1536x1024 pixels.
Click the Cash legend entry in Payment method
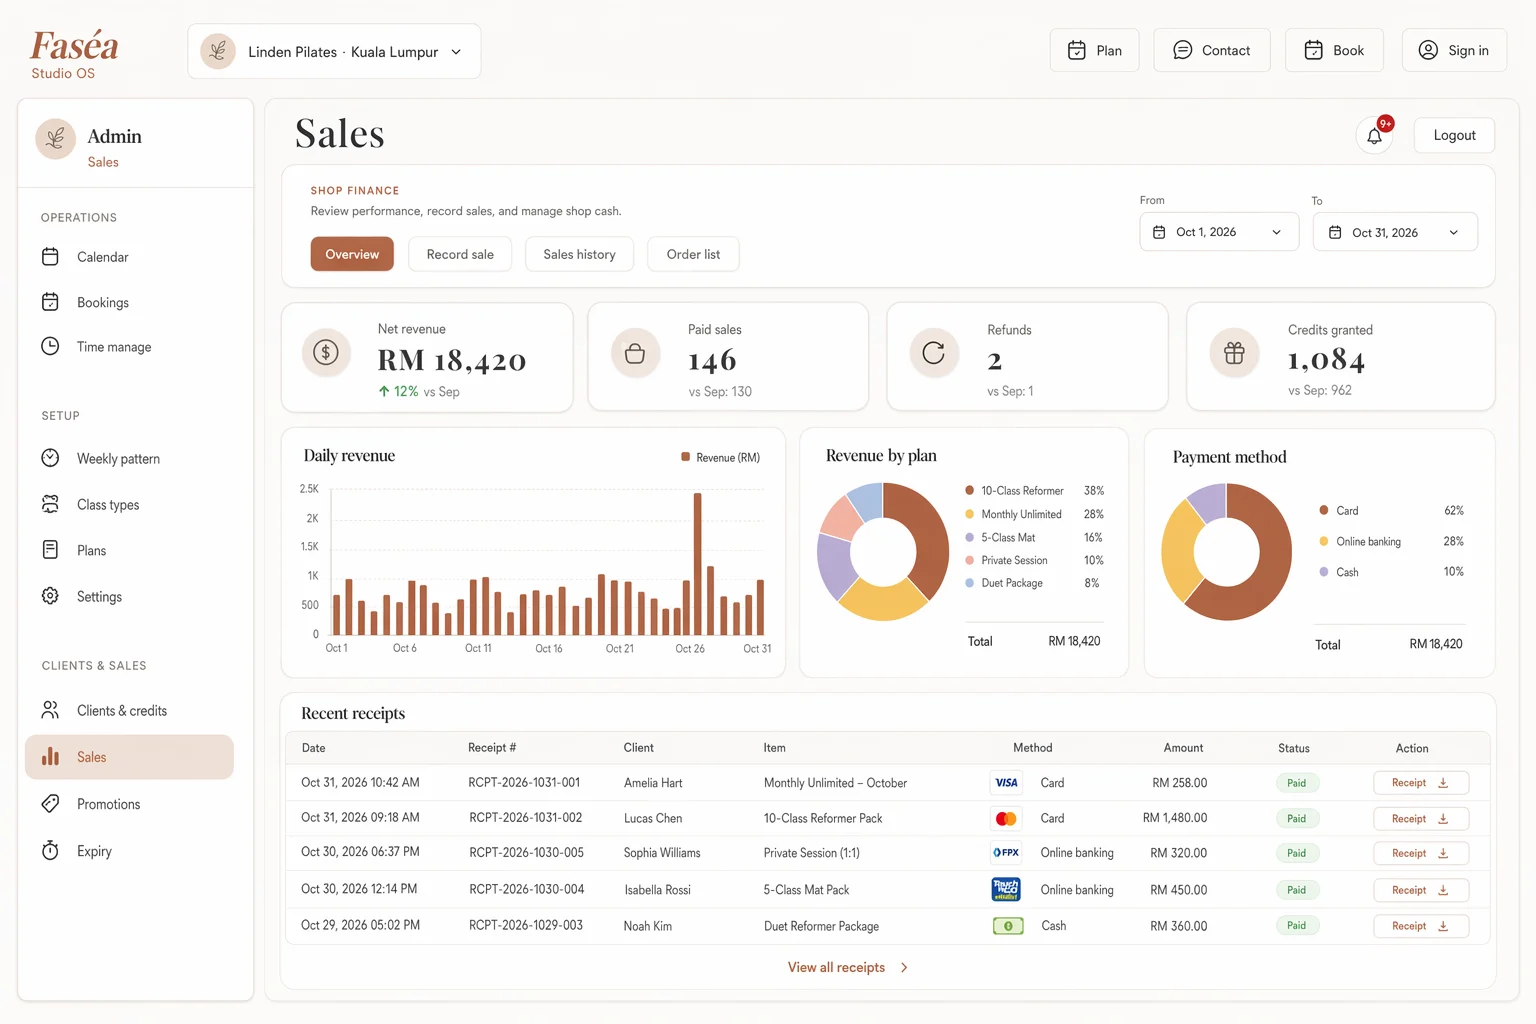click(1391, 572)
